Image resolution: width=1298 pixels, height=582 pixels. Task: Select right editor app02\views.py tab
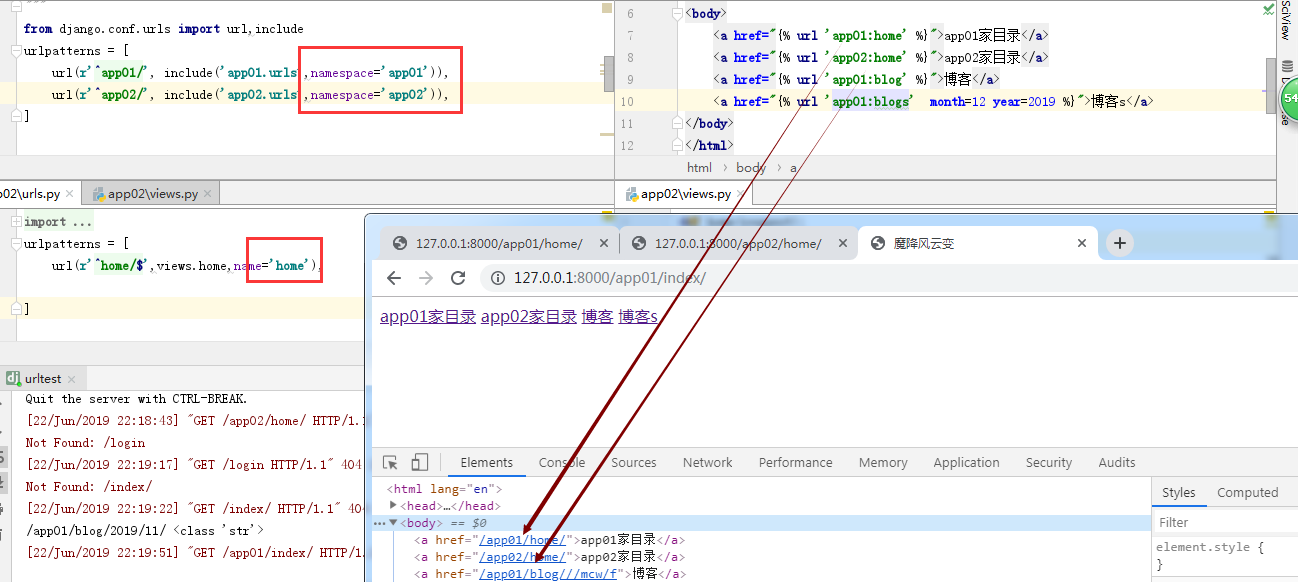pos(684,194)
